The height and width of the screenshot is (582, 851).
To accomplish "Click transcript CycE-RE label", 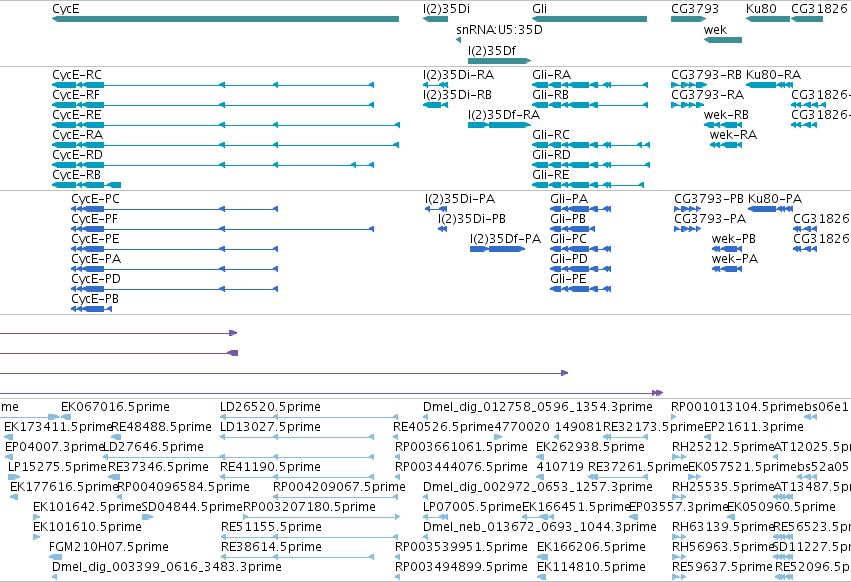I will click(77, 115).
